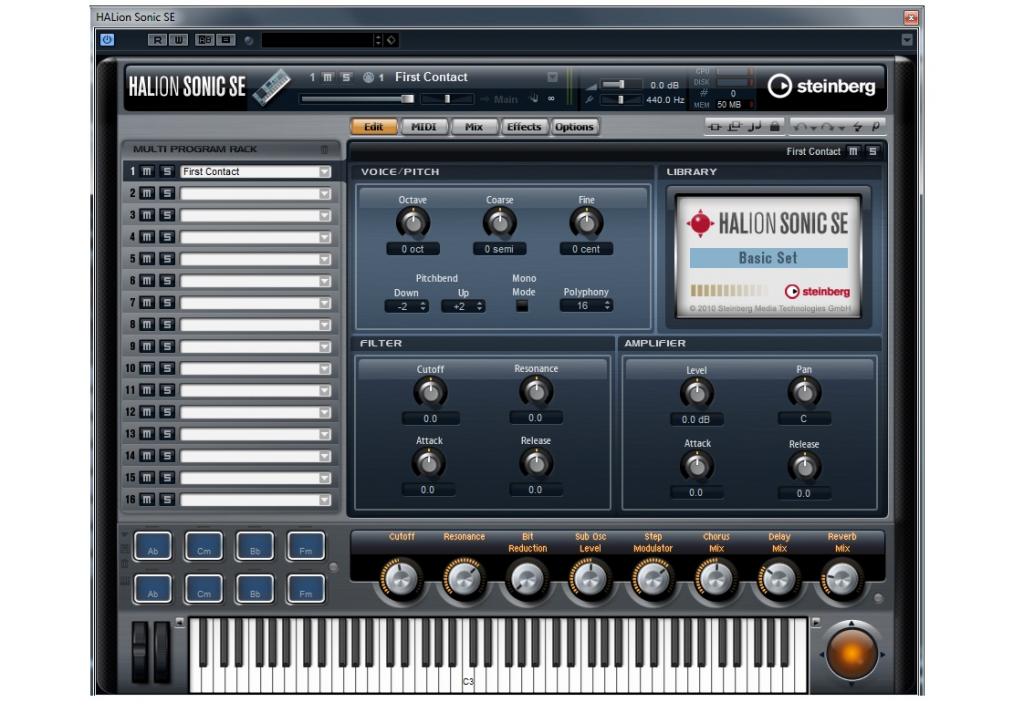Switch to the Edit tab
This screenshot has height=723, width=1024.
pos(374,127)
